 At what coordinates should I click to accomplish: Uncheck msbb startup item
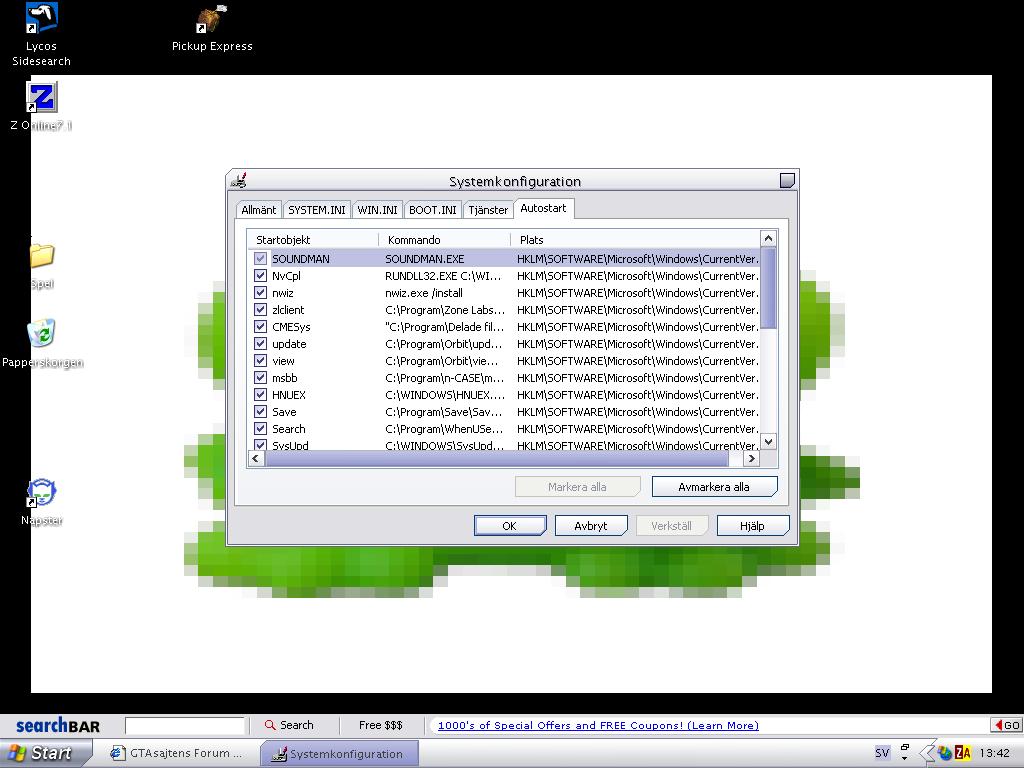click(261, 377)
